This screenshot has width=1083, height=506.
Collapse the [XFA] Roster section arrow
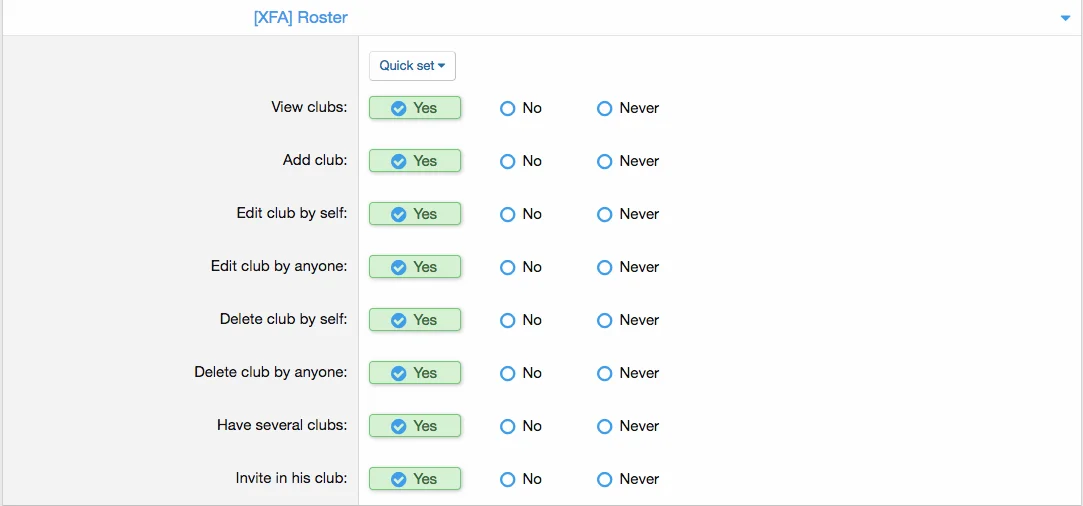click(1065, 18)
